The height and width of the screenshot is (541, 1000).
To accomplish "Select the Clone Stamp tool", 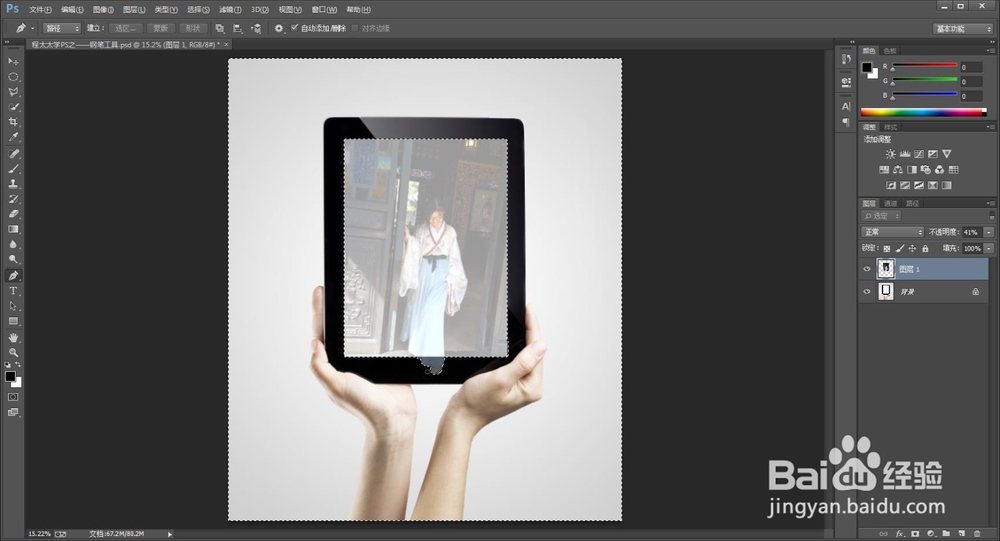I will click(13, 184).
